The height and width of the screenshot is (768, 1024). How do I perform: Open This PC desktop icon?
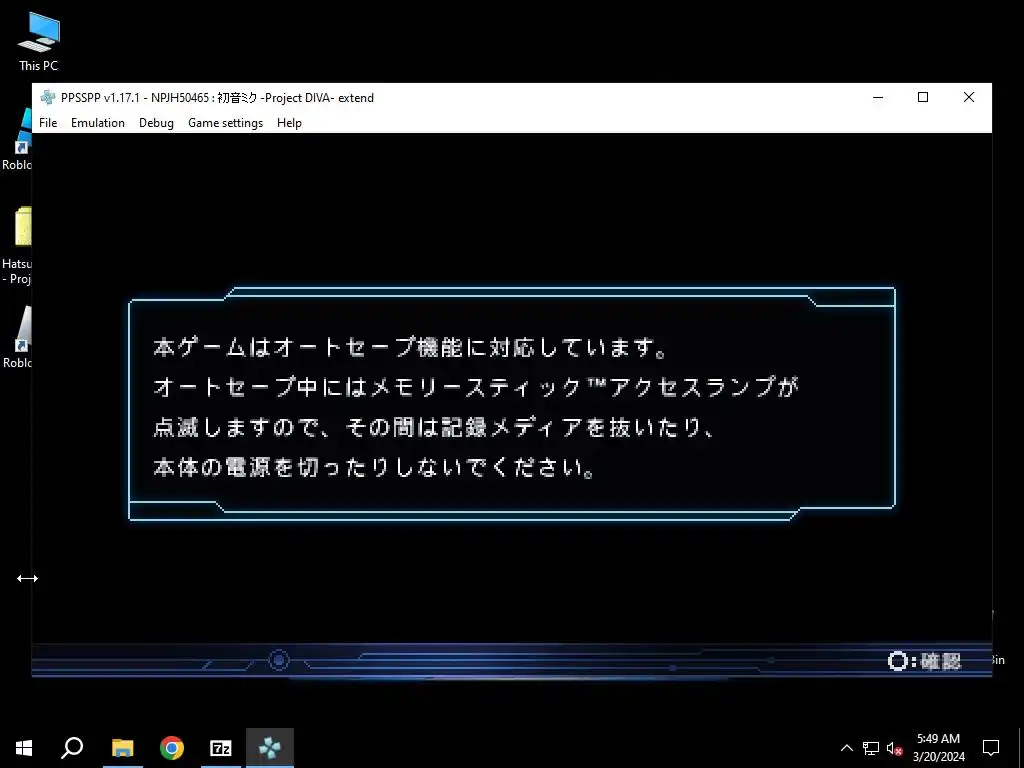pos(39,42)
